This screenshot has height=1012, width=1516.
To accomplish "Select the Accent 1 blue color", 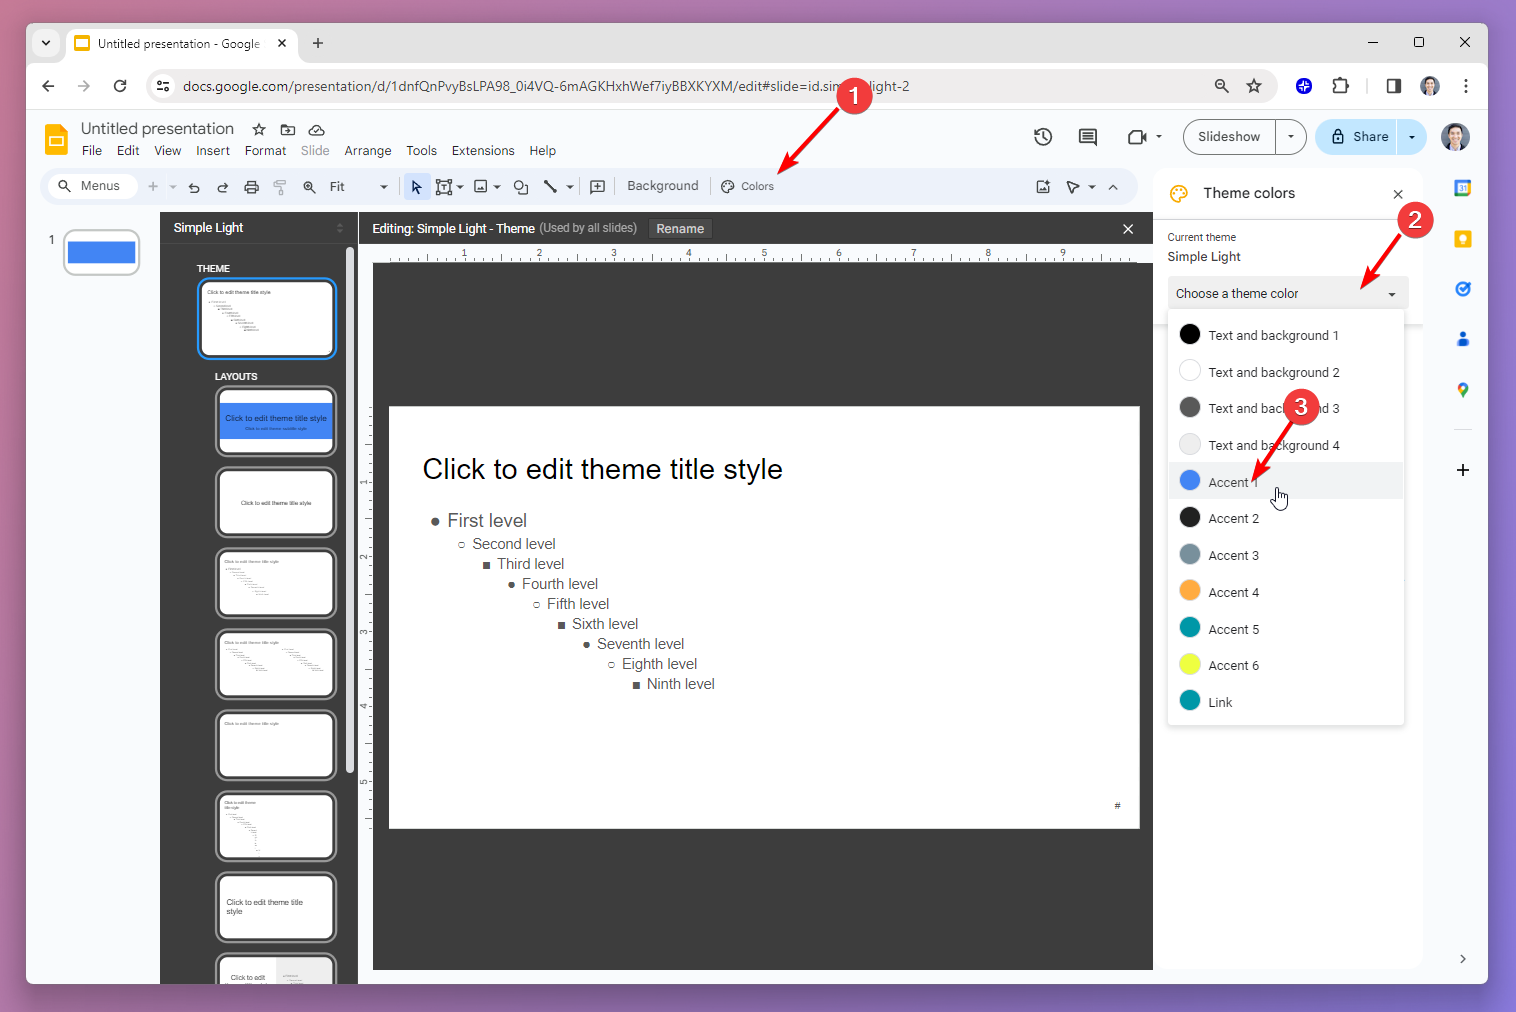I will point(1286,481).
